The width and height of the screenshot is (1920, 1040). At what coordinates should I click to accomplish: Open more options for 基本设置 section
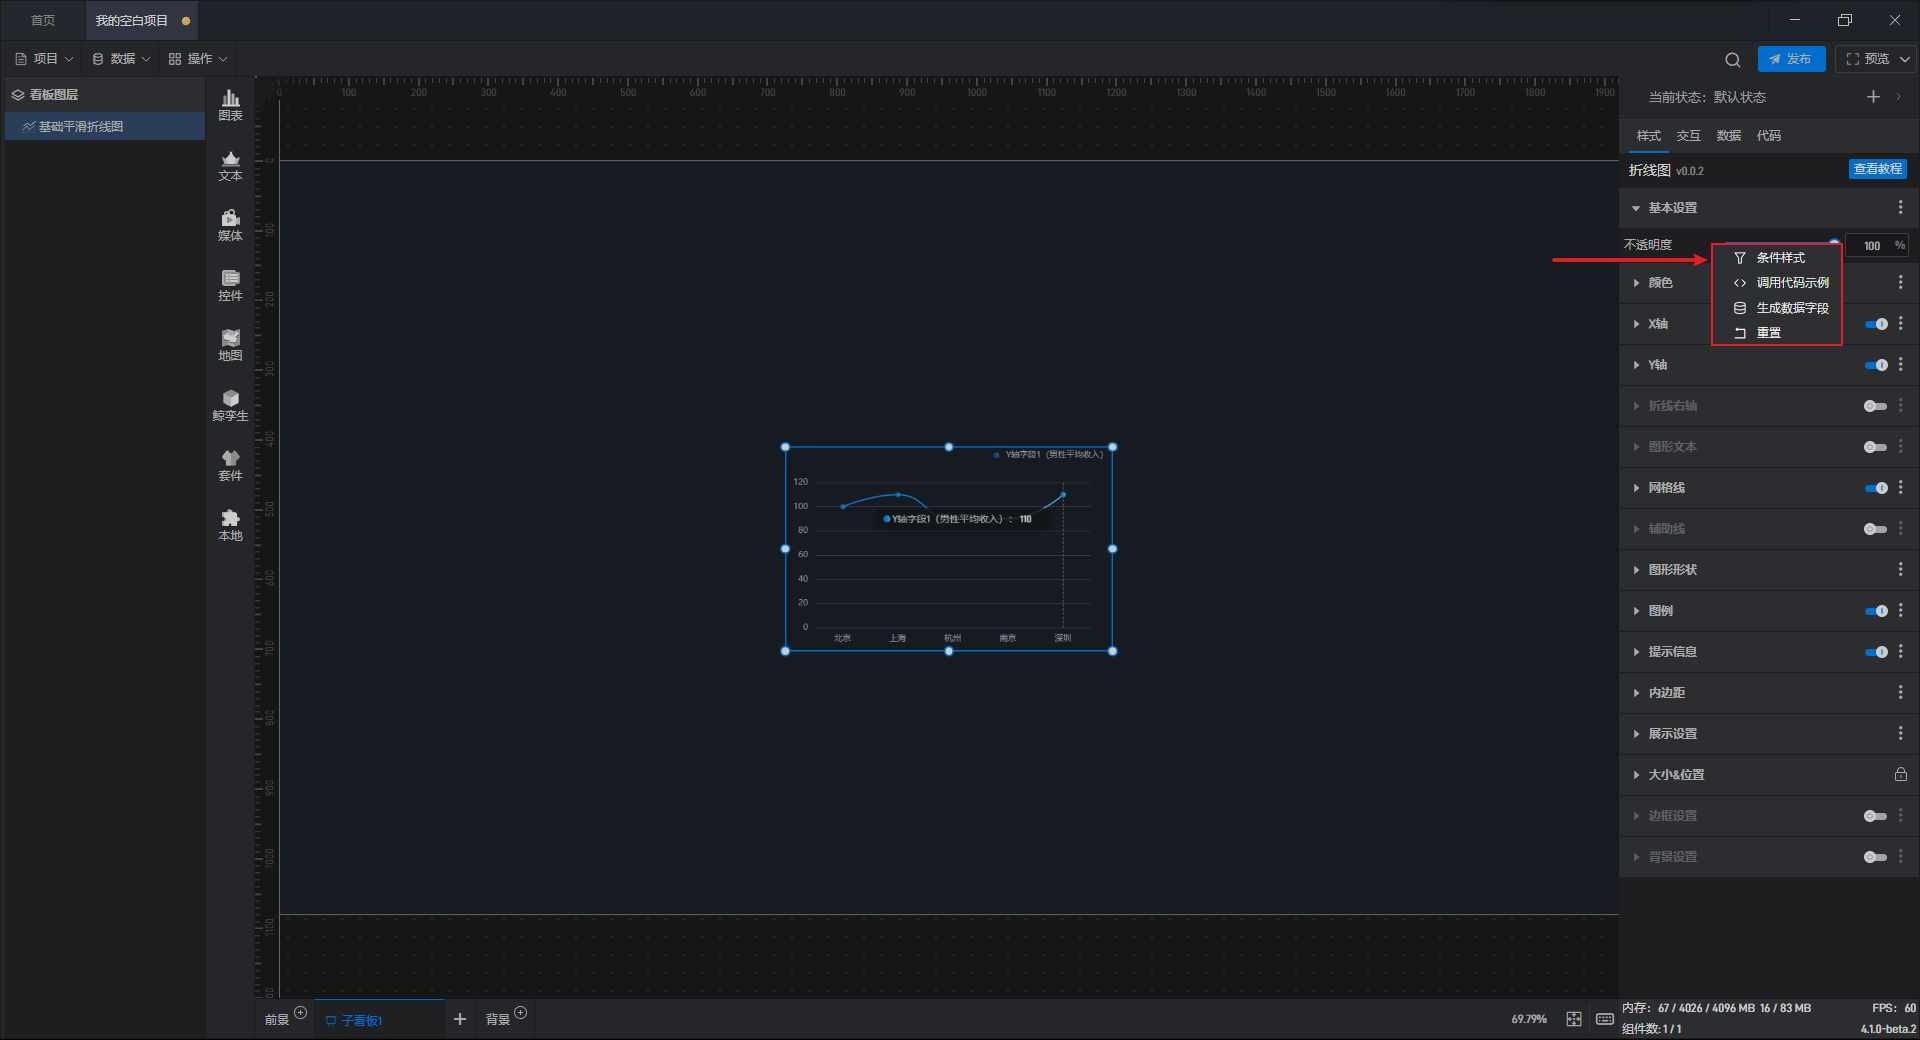tap(1900, 207)
